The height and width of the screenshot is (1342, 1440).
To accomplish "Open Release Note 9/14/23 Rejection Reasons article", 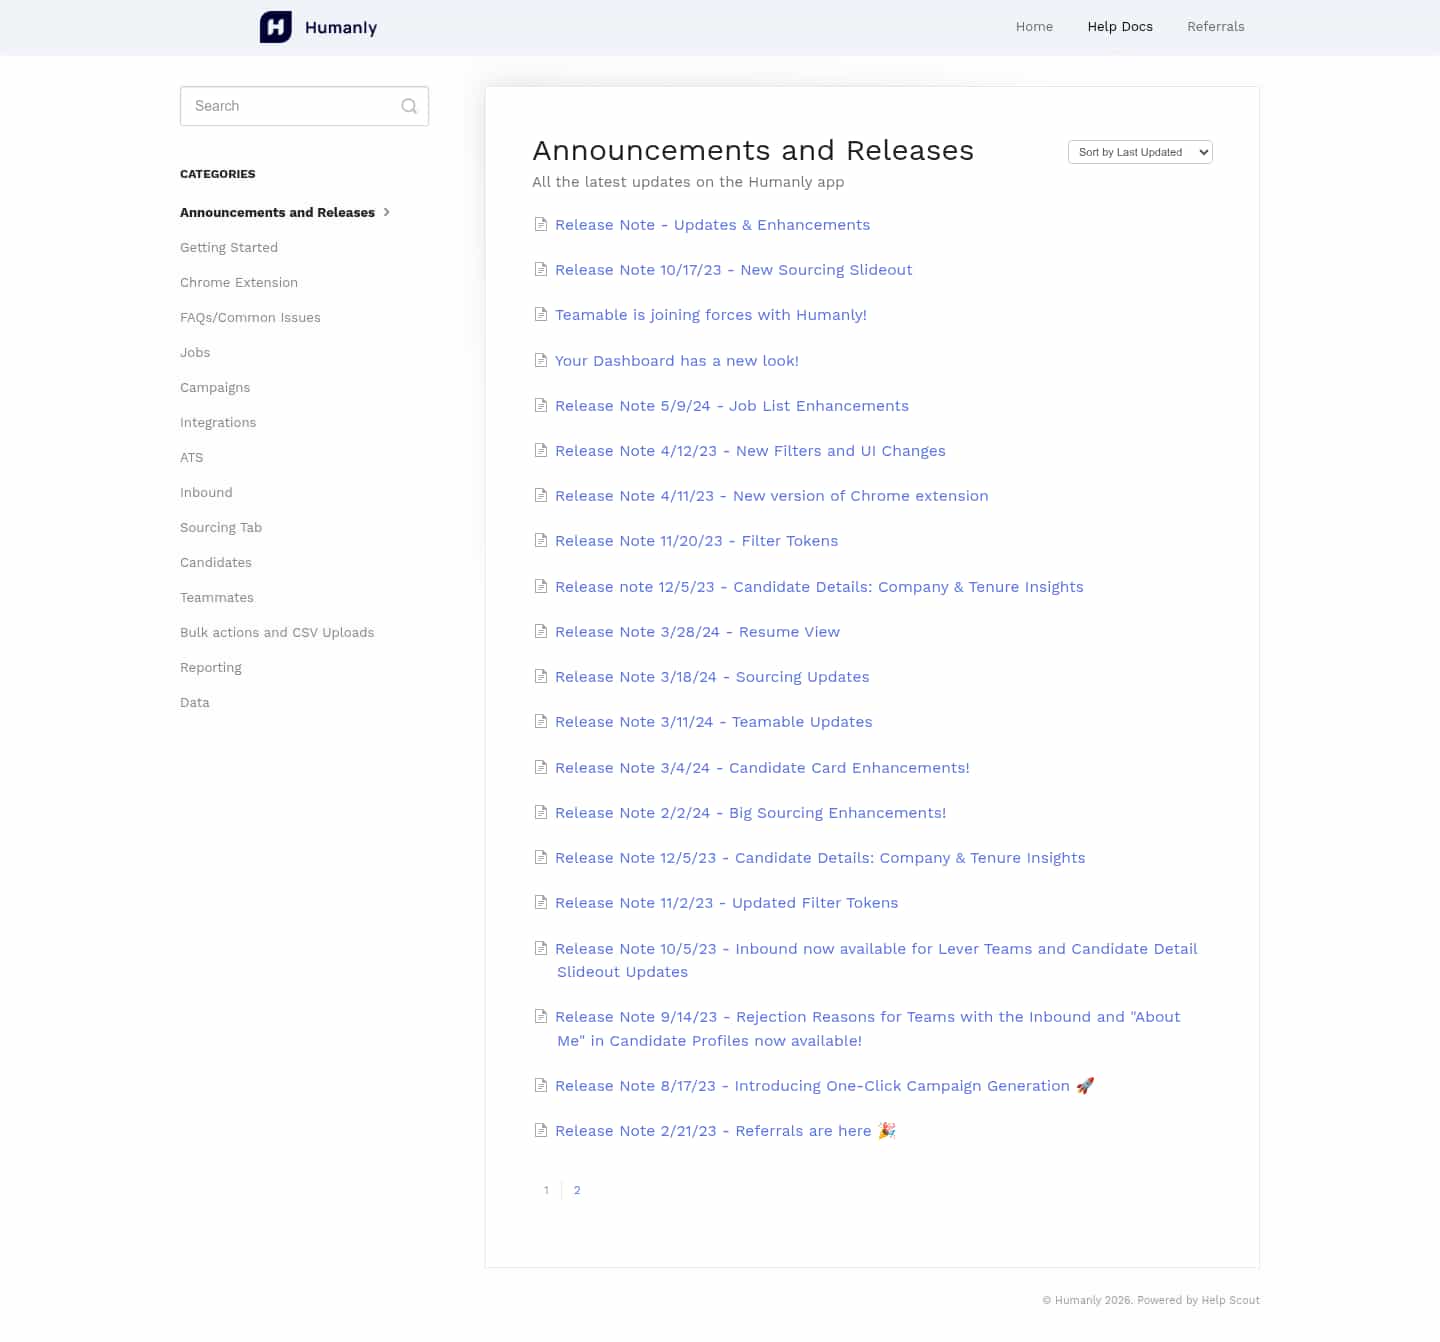I will click(868, 1029).
